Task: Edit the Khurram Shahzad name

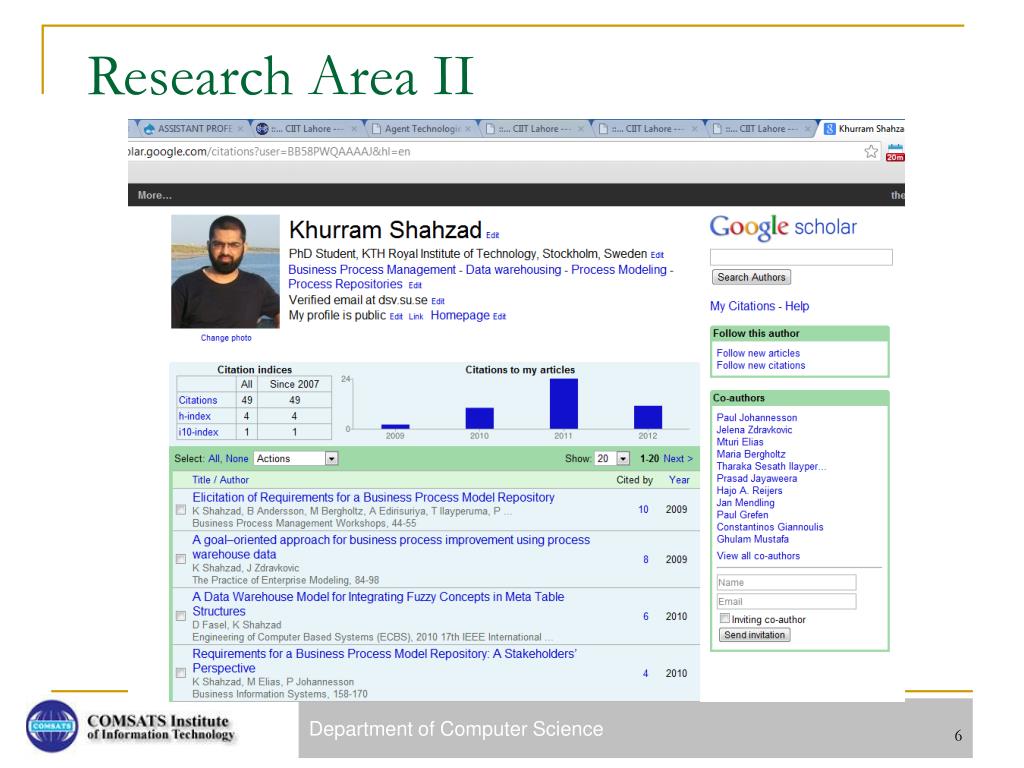Action: point(492,235)
